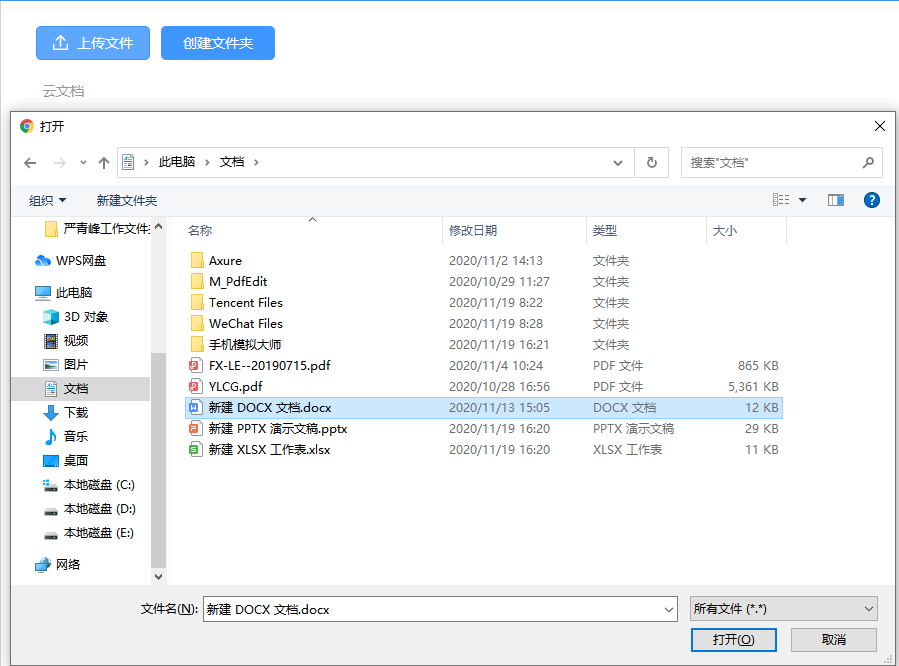
Task: Click the refresh icon in the address bar
Action: [651, 161]
